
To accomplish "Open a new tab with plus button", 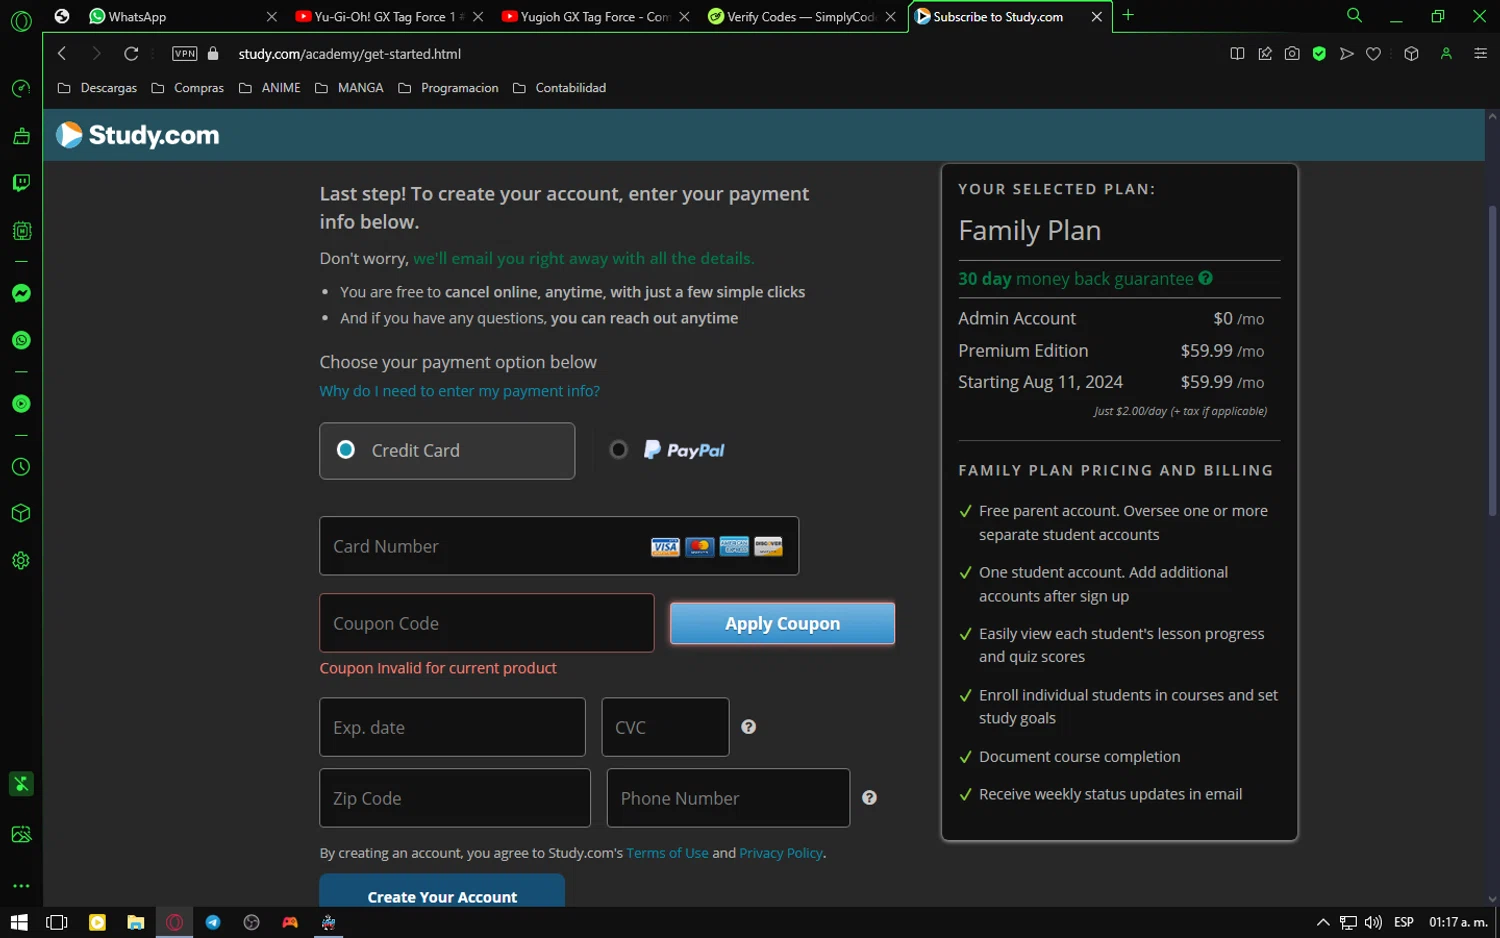I will click(1128, 15).
